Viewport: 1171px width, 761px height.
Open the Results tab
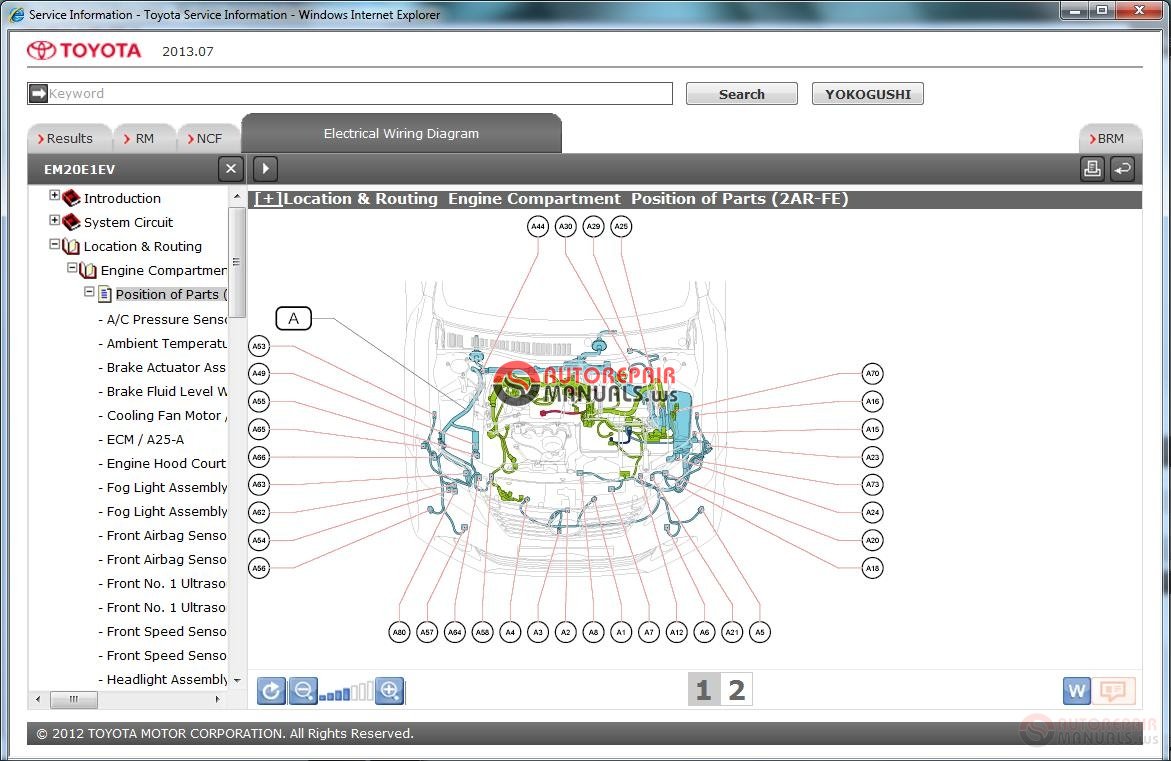[x=69, y=138]
